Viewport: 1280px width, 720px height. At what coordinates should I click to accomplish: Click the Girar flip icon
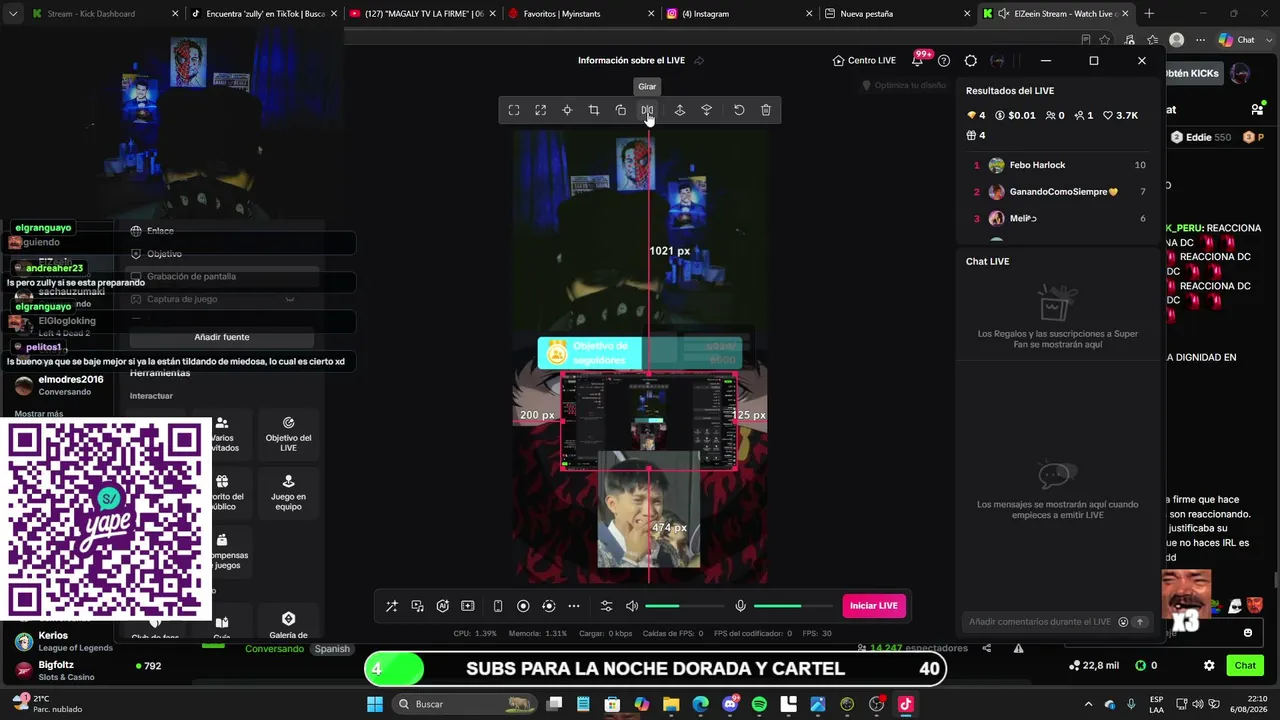(647, 110)
